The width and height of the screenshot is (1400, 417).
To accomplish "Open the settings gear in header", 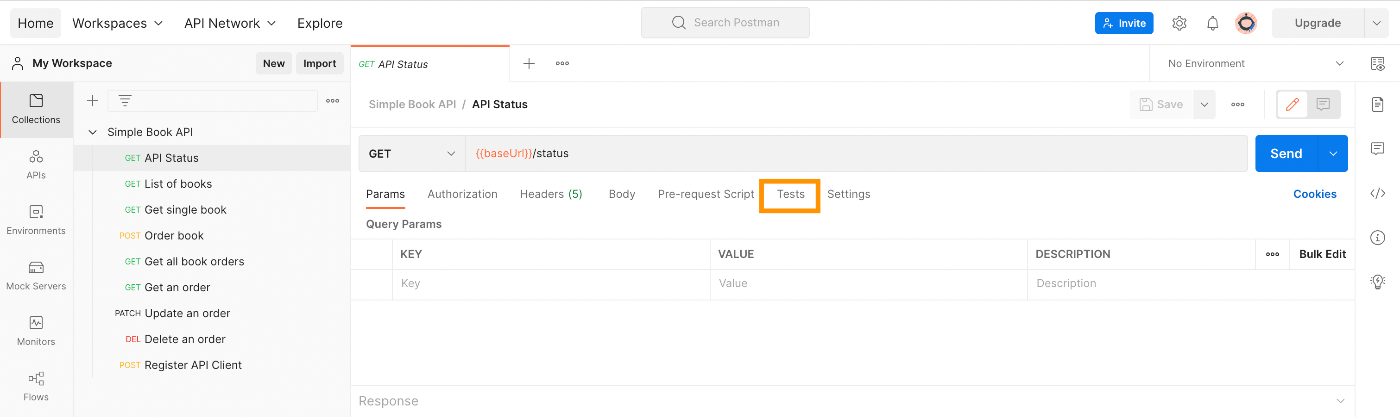I will (1179, 23).
